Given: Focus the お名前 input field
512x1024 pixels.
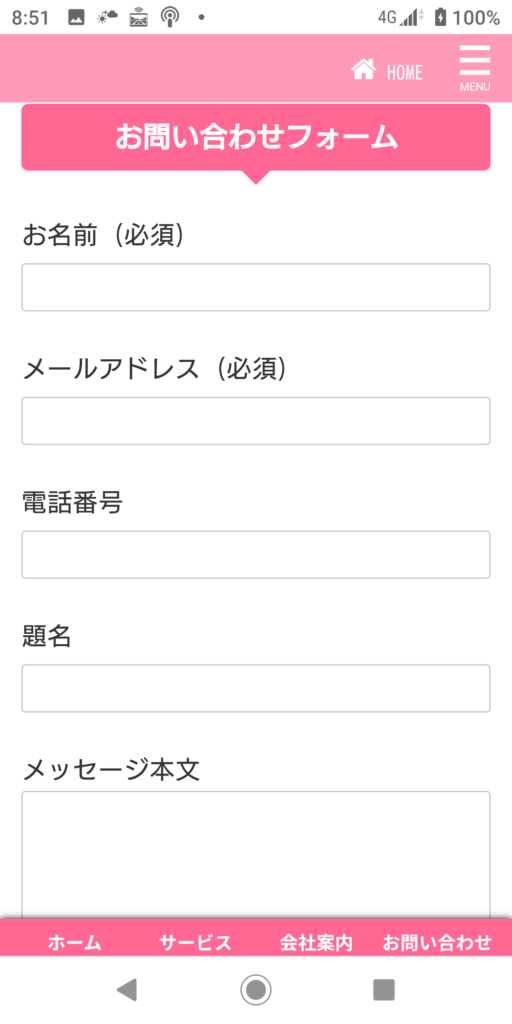Looking at the screenshot, I should click(256, 287).
